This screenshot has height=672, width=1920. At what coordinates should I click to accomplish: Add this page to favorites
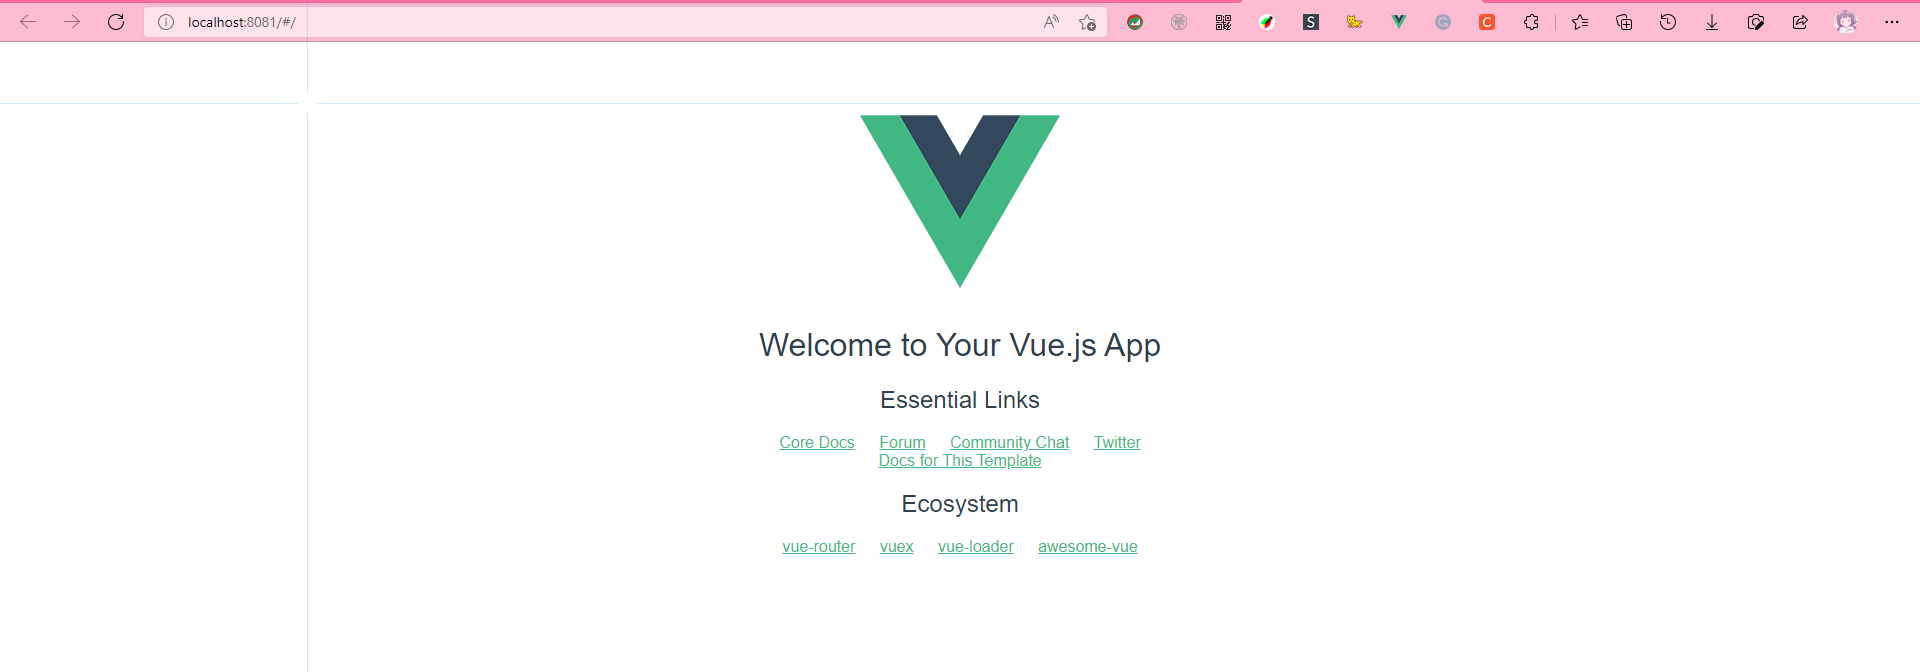click(x=1088, y=22)
